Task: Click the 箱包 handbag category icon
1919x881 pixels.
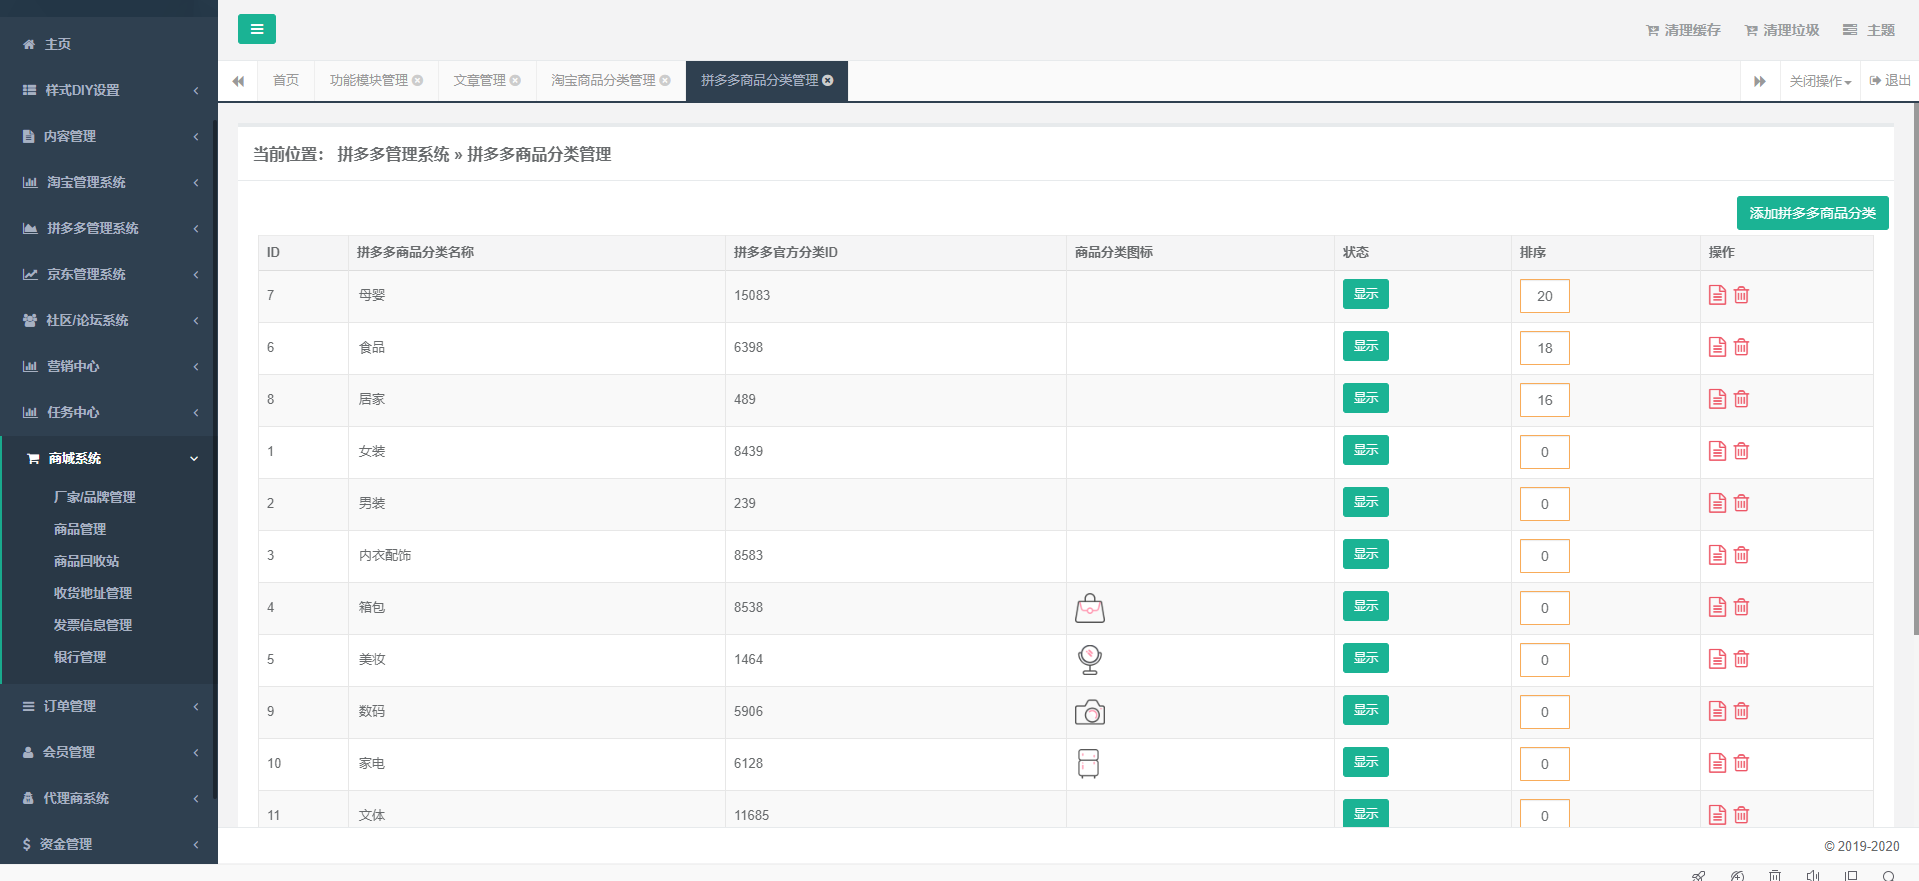Action: [1089, 608]
